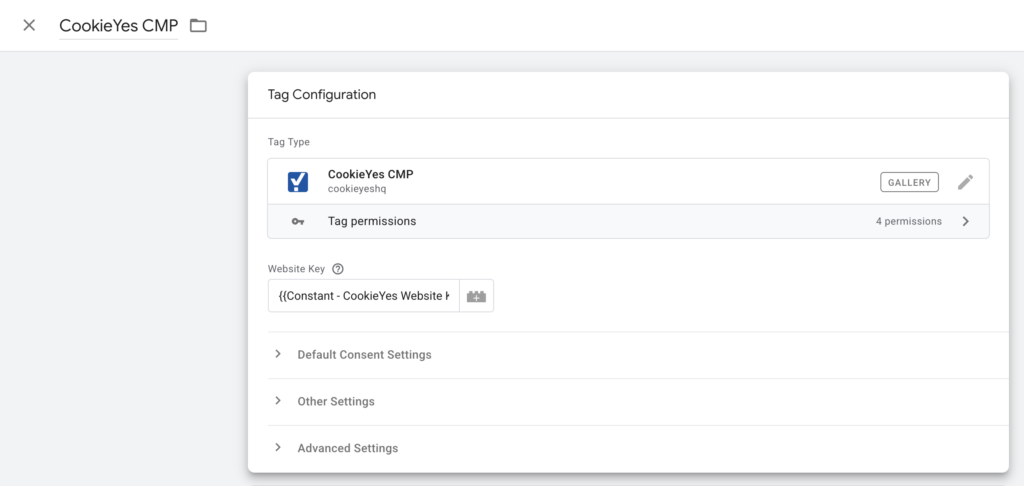
Task: Expand Default Consent Settings chevron
Action: point(278,354)
